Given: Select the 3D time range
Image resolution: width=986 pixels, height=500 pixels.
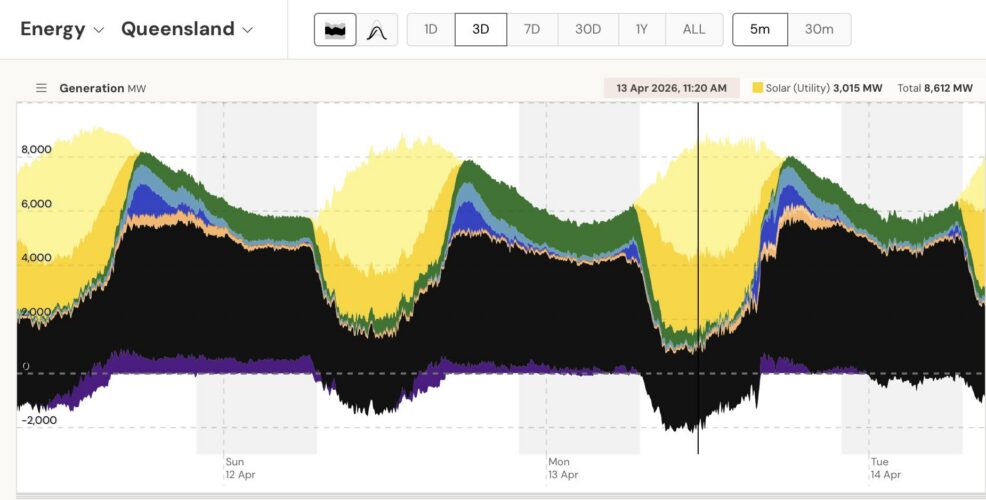Looking at the screenshot, I should [481, 30].
